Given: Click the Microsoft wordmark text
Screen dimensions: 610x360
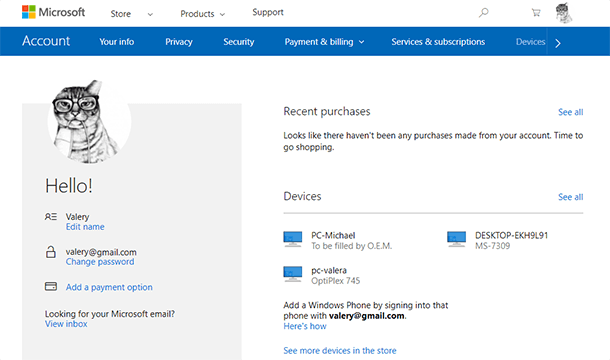Looking at the screenshot, I should coord(61,12).
